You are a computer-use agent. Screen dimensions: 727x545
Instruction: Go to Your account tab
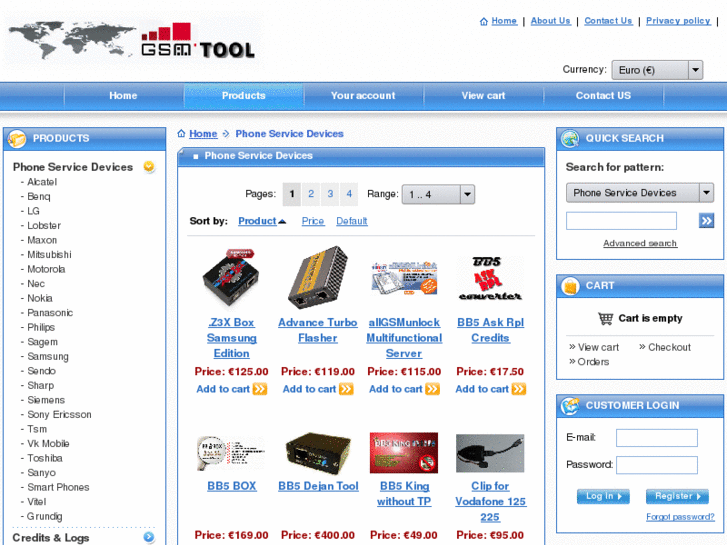coord(363,96)
